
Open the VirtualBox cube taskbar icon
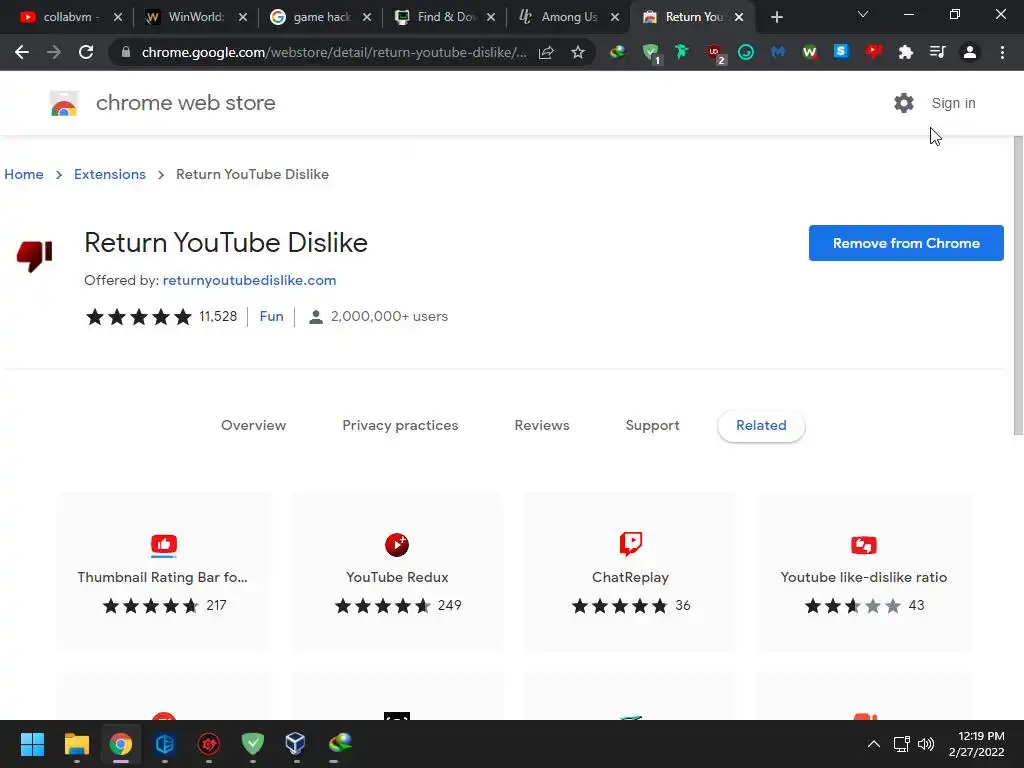[x=295, y=743]
